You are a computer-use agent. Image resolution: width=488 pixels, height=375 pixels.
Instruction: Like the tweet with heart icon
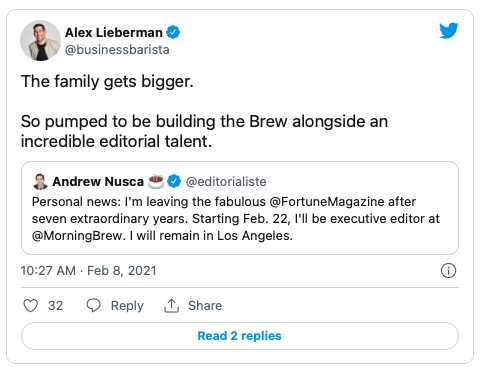click(x=30, y=305)
